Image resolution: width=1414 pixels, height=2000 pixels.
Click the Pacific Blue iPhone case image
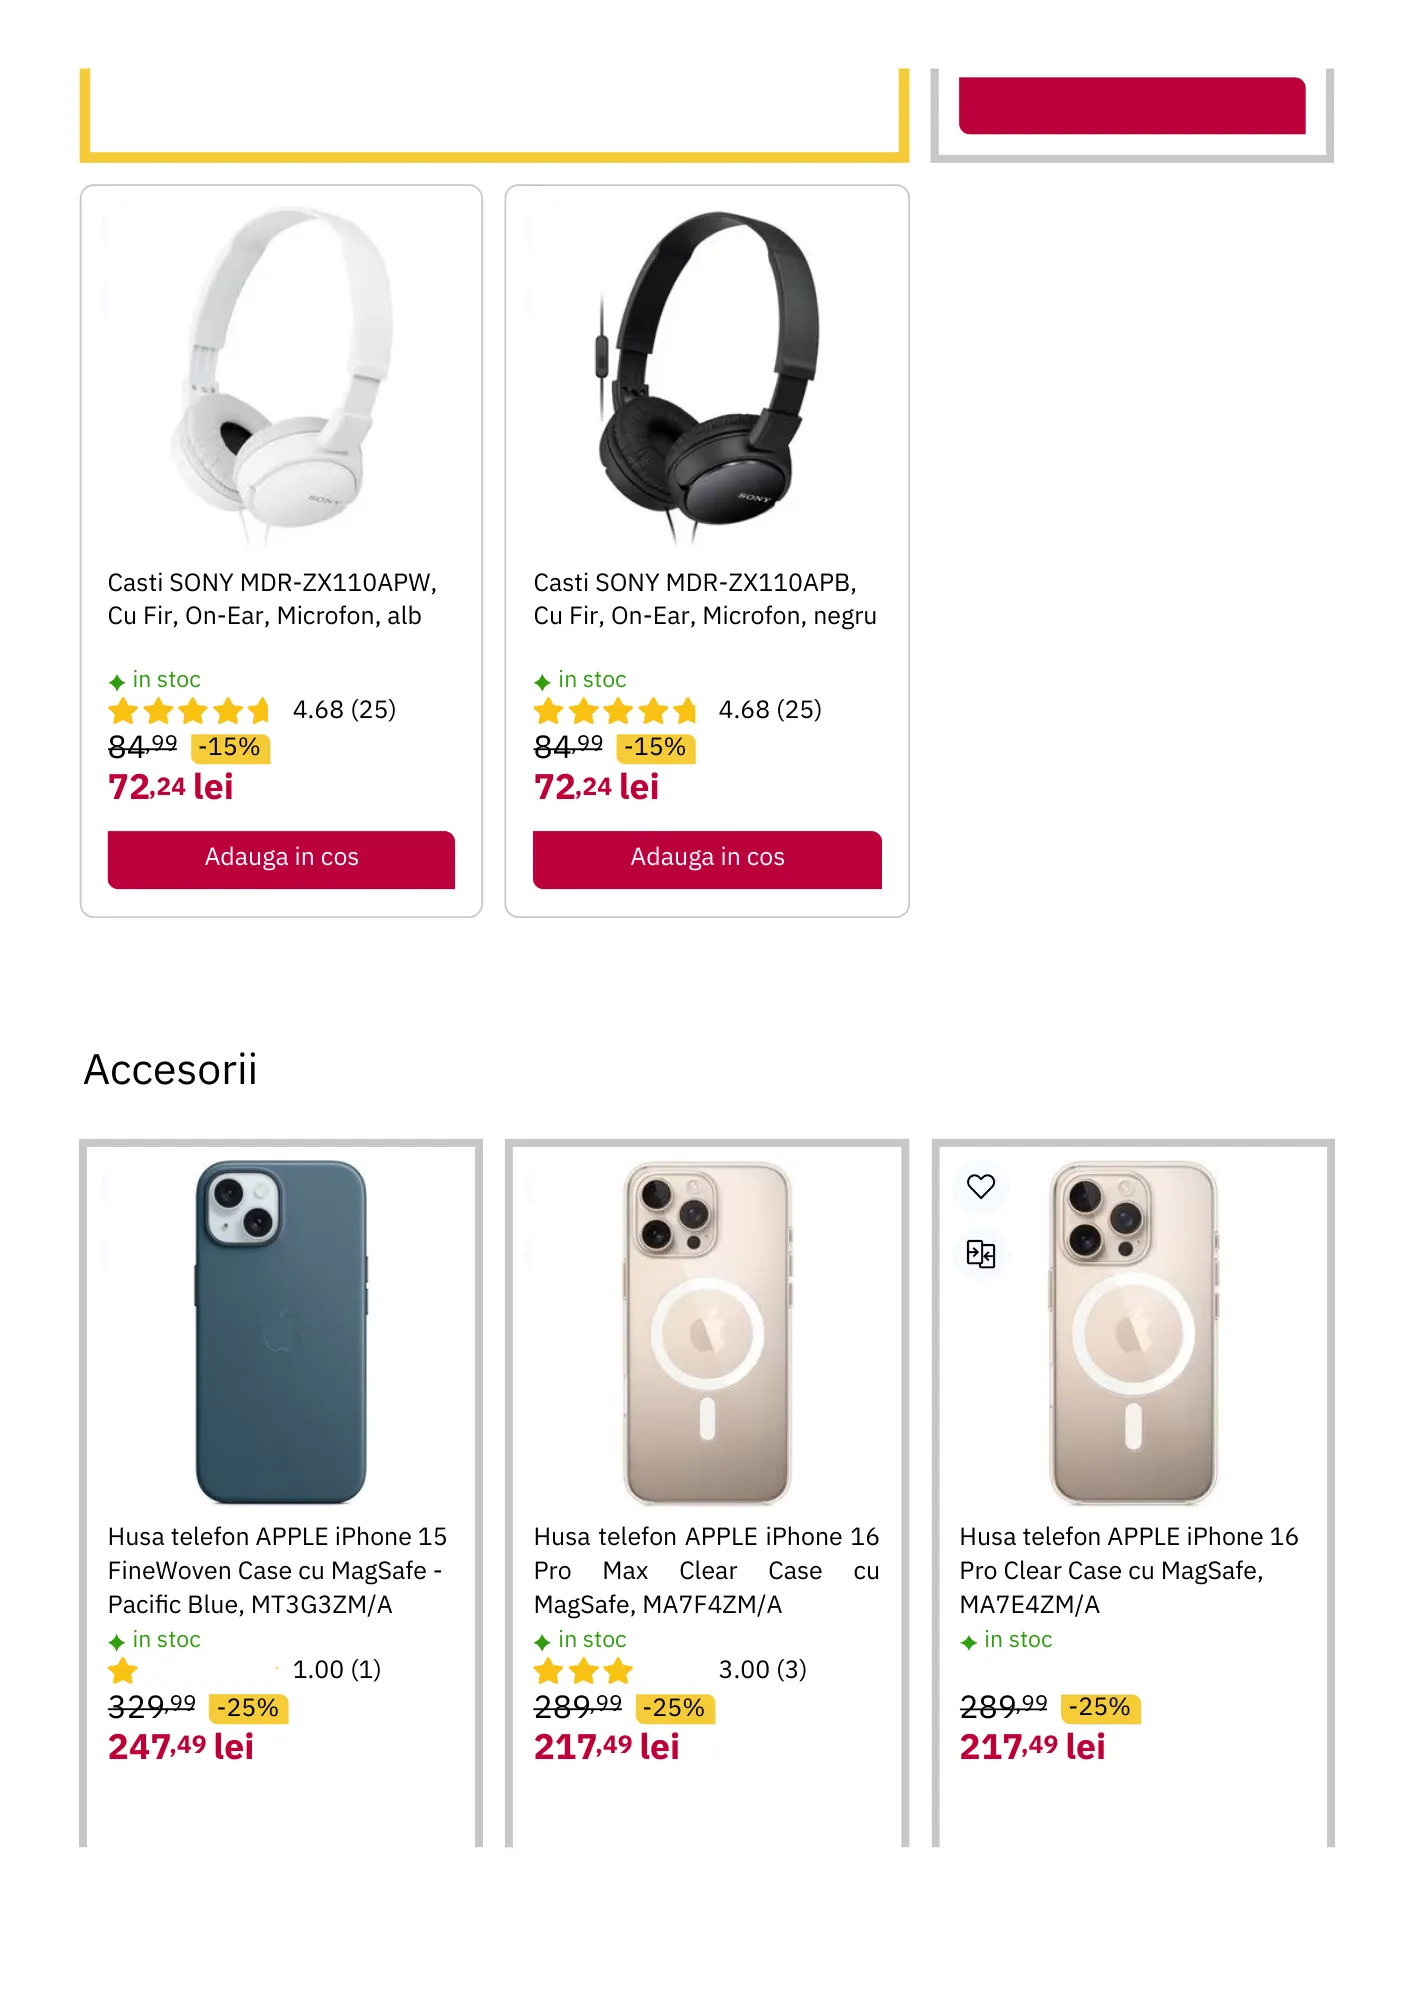tap(281, 1330)
